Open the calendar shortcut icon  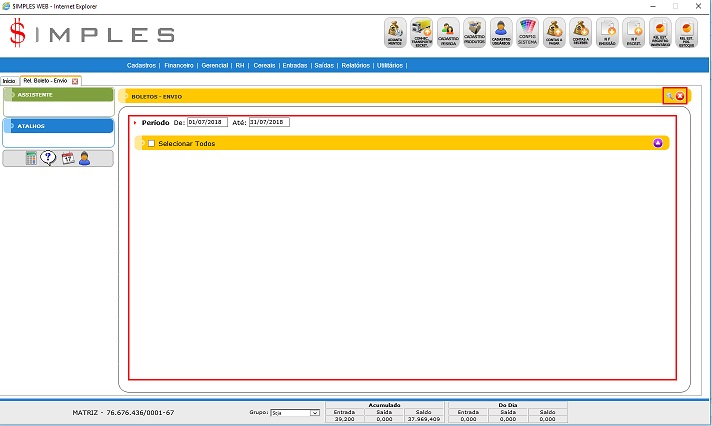tap(67, 158)
